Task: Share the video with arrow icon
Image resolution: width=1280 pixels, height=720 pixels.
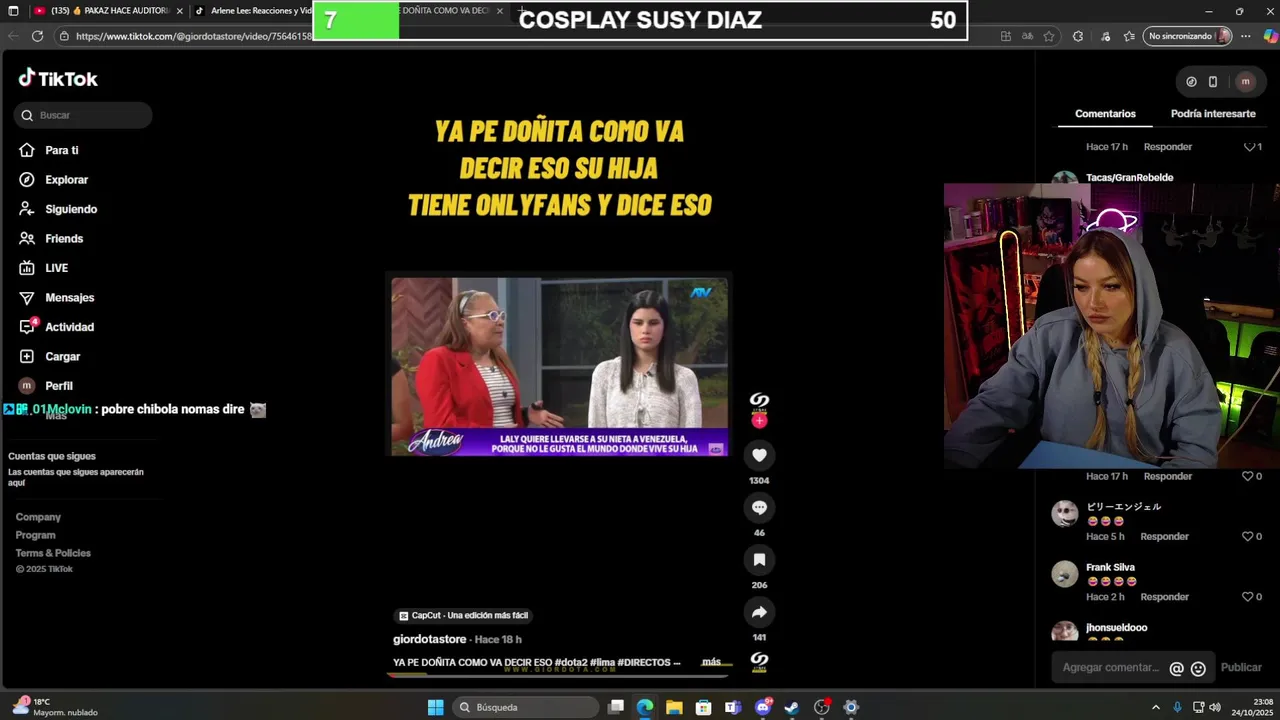Action: pyautogui.click(x=759, y=612)
